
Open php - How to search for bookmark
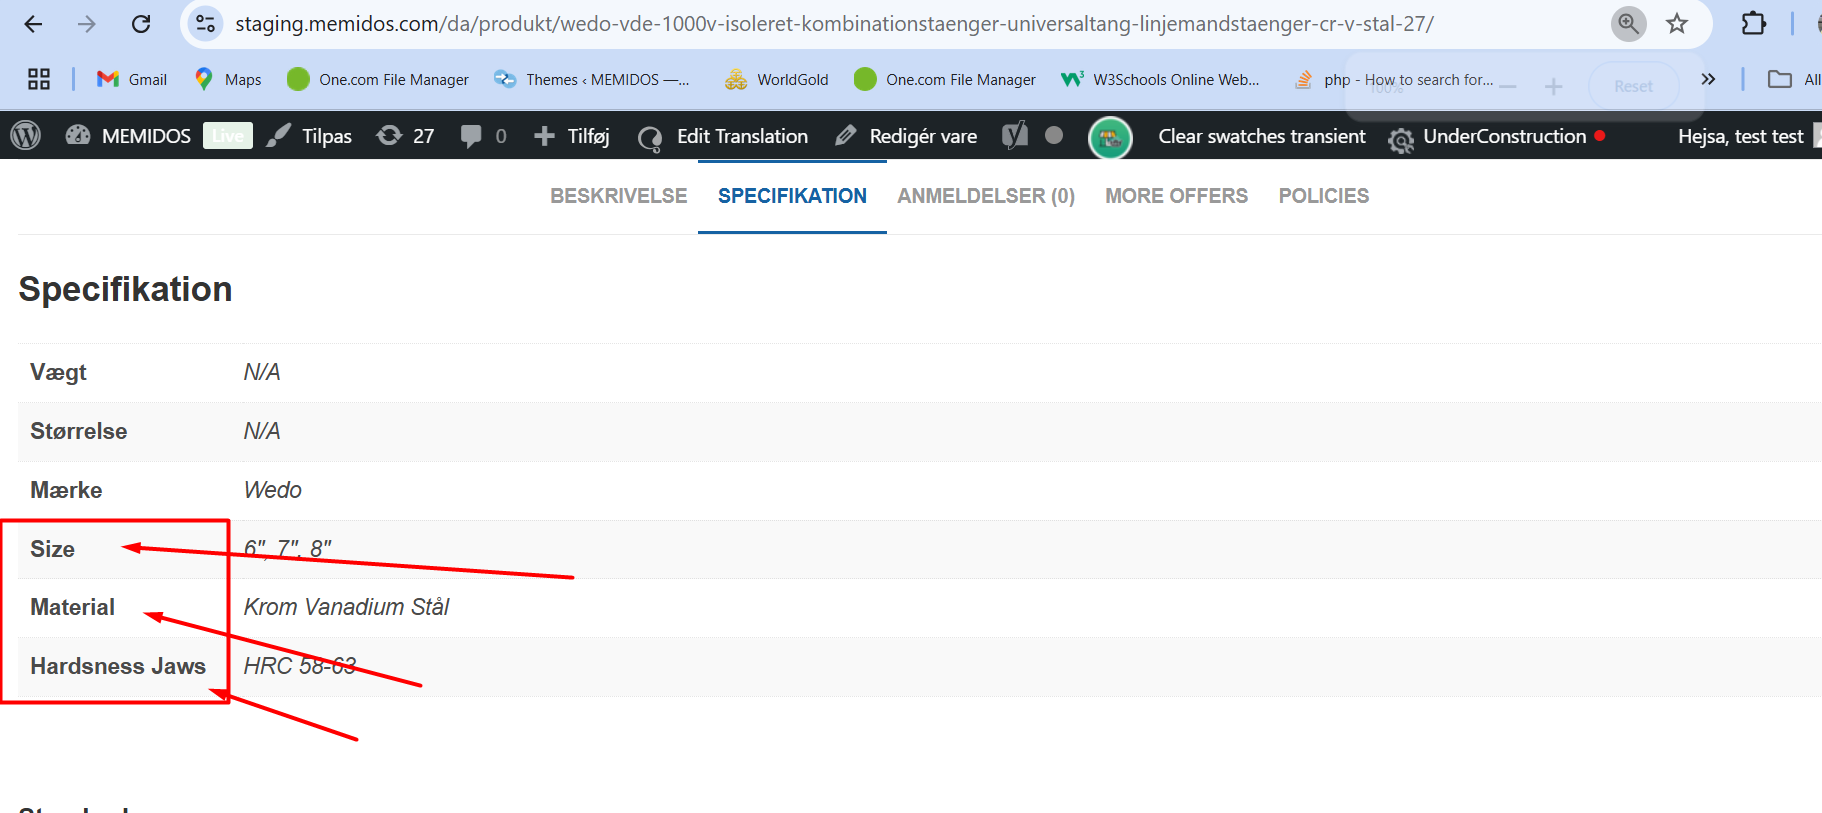pos(1392,79)
